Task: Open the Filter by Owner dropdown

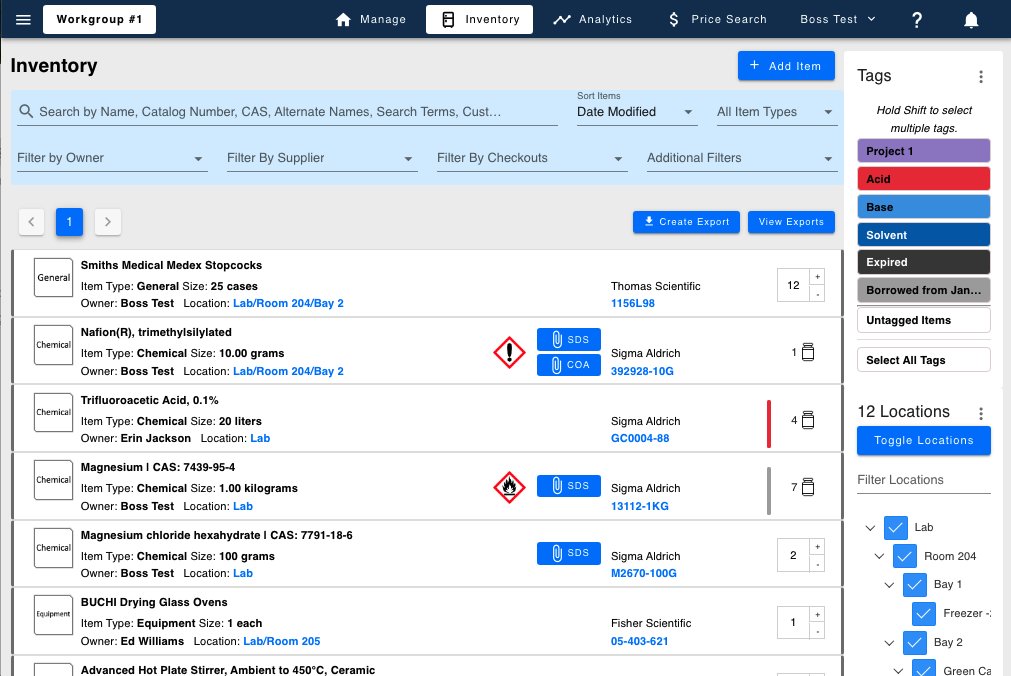Action: coord(112,158)
